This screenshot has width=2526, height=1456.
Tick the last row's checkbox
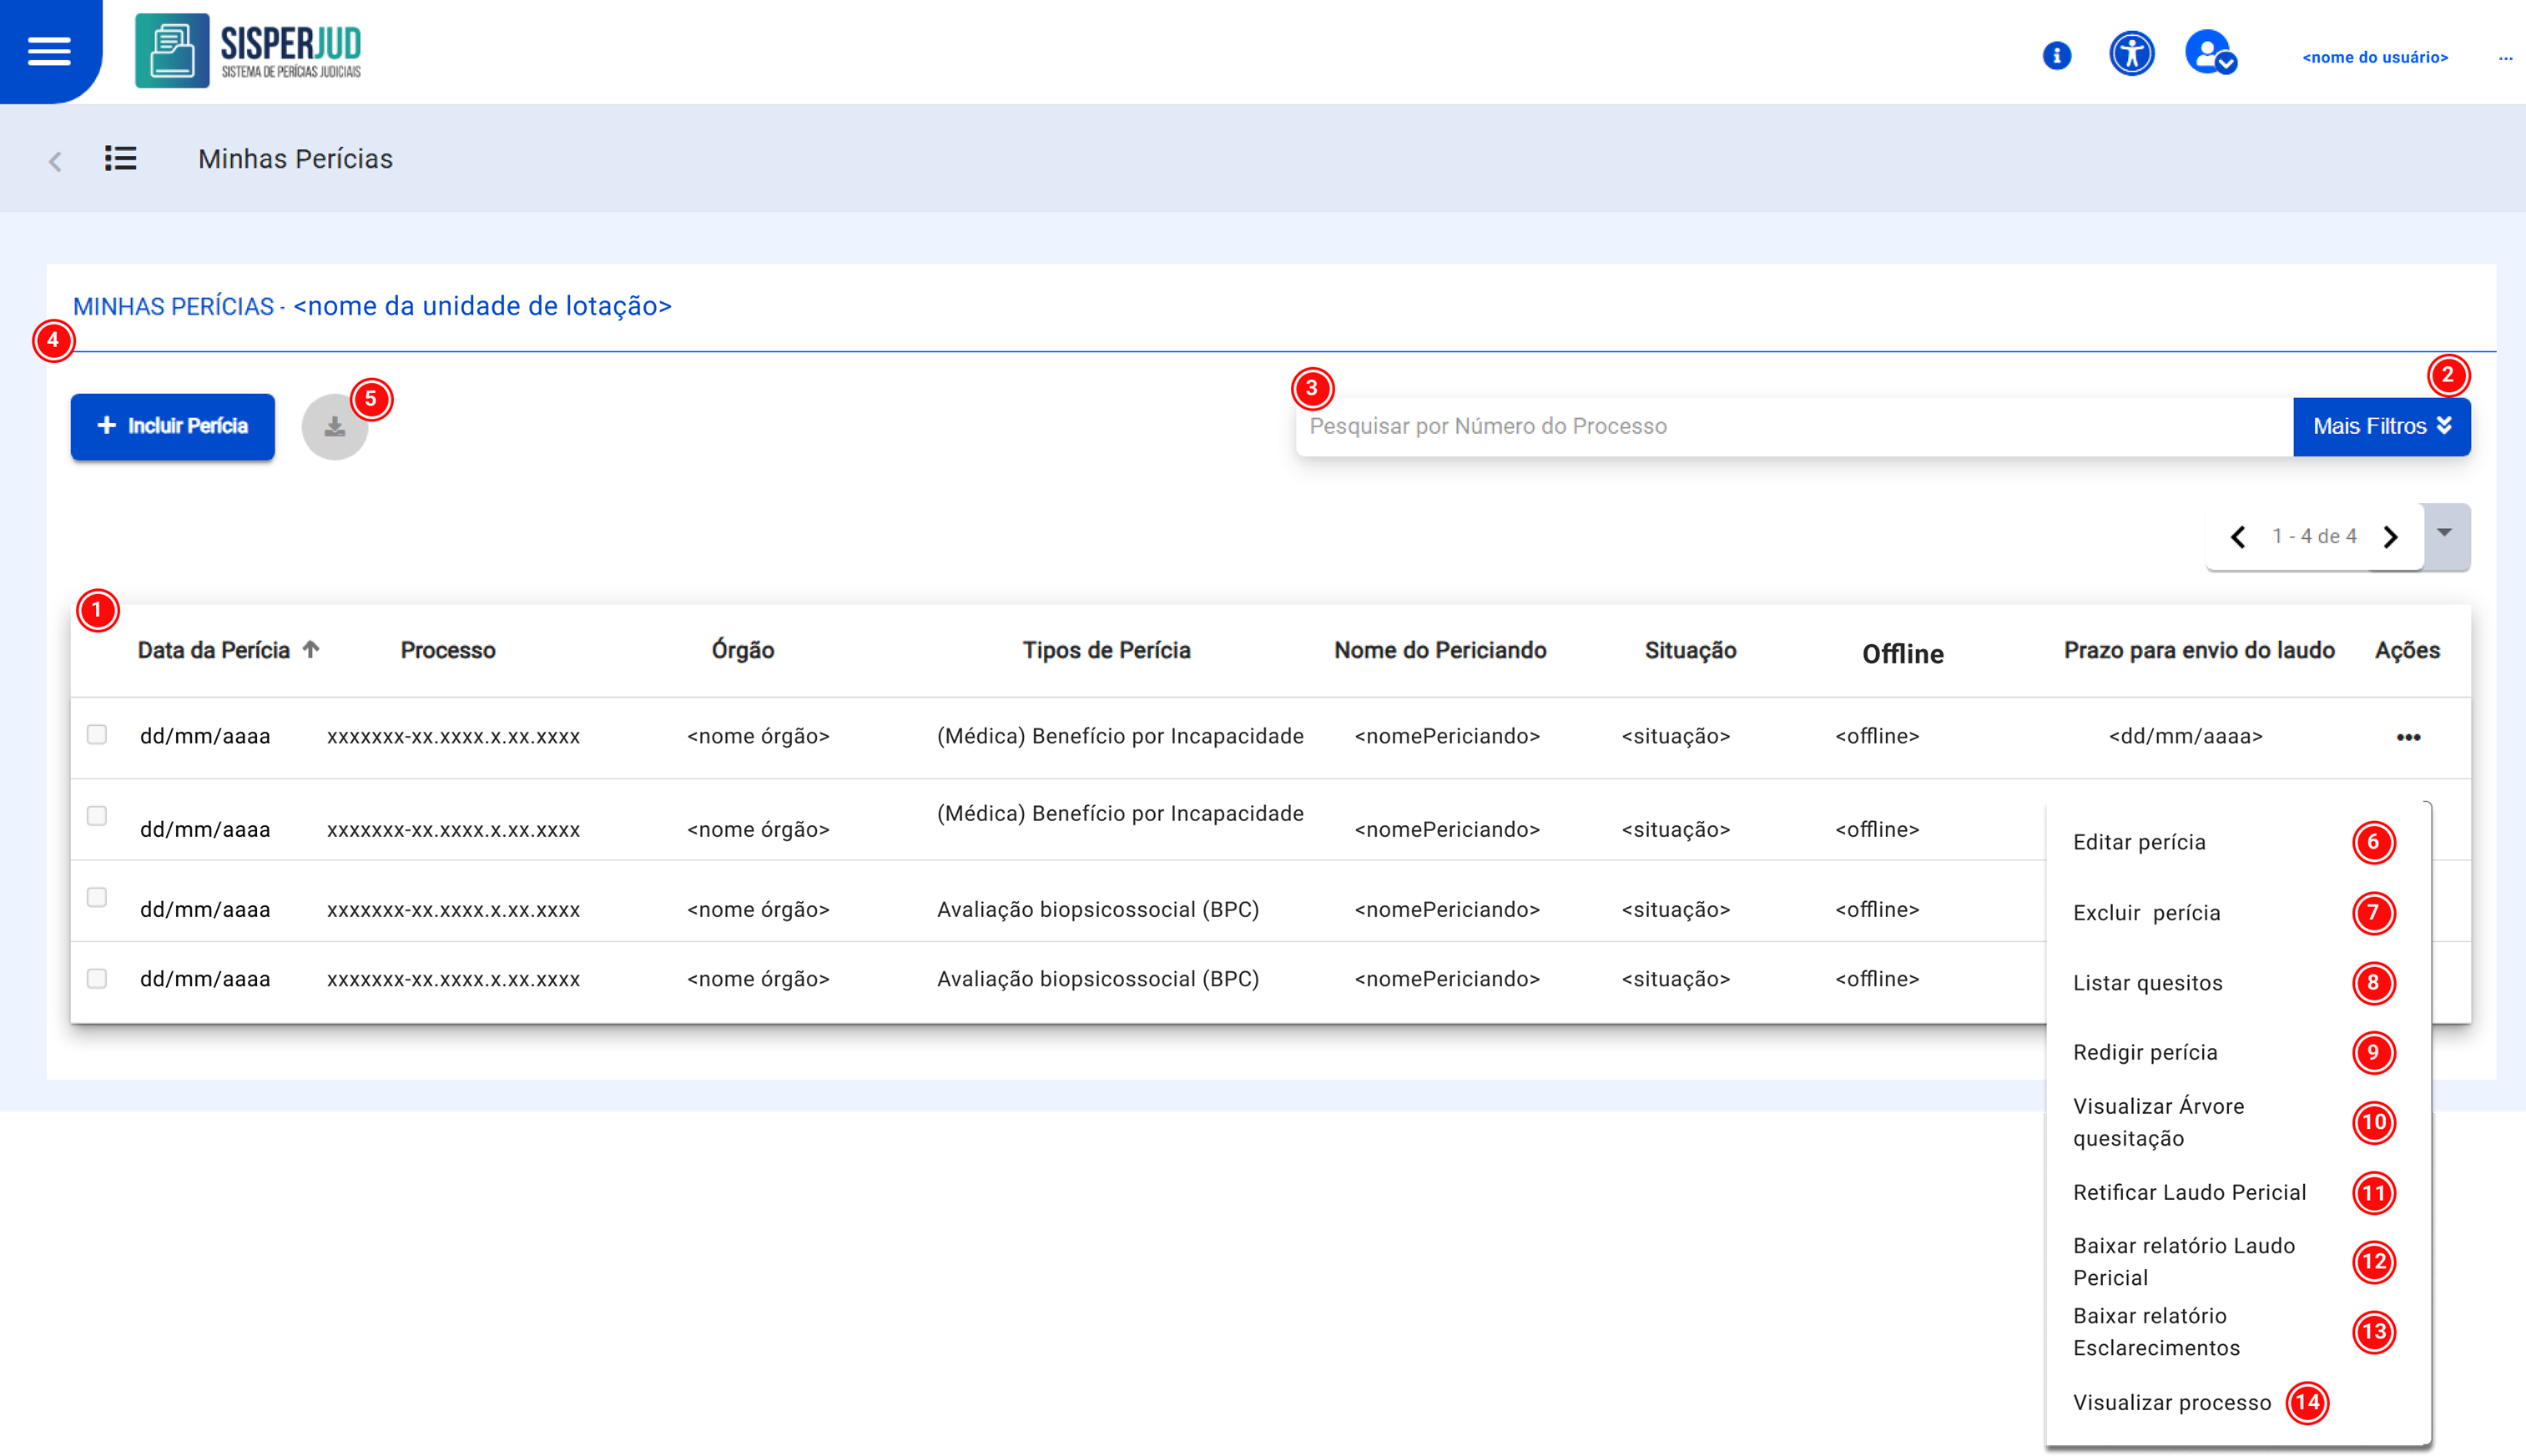coord(97,978)
